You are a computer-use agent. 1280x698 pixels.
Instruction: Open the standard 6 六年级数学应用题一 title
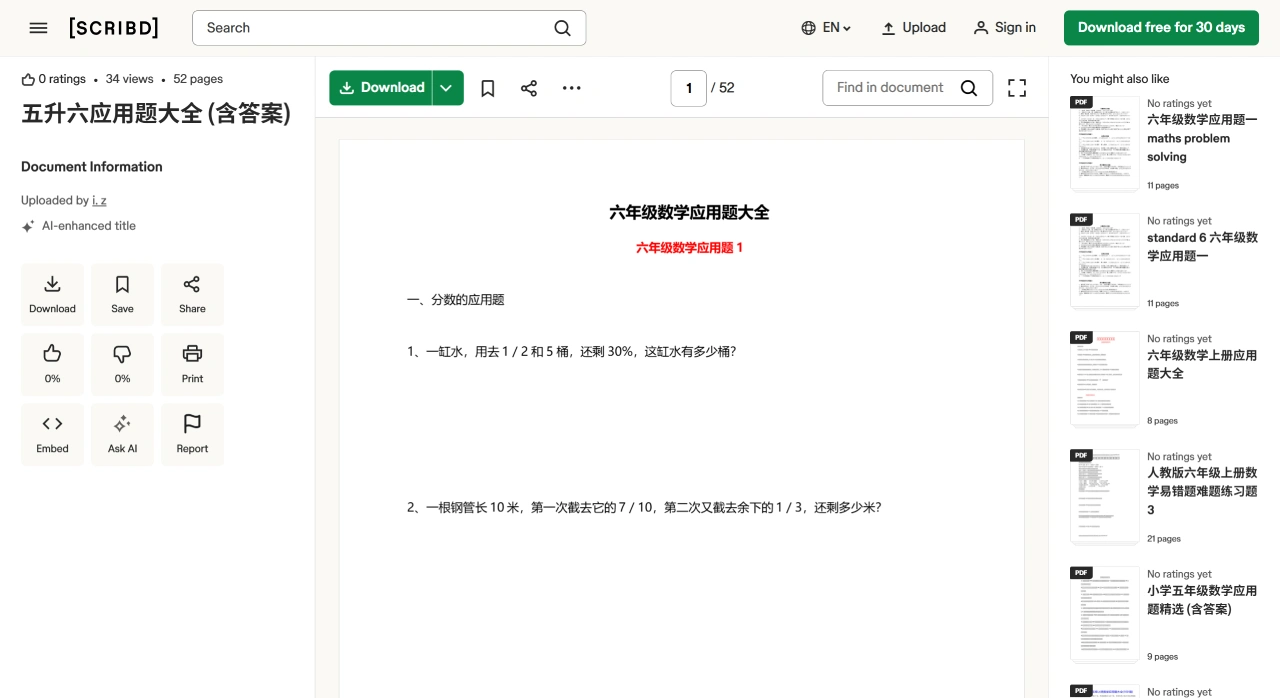pyautogui.click(x=1202, y=247)
